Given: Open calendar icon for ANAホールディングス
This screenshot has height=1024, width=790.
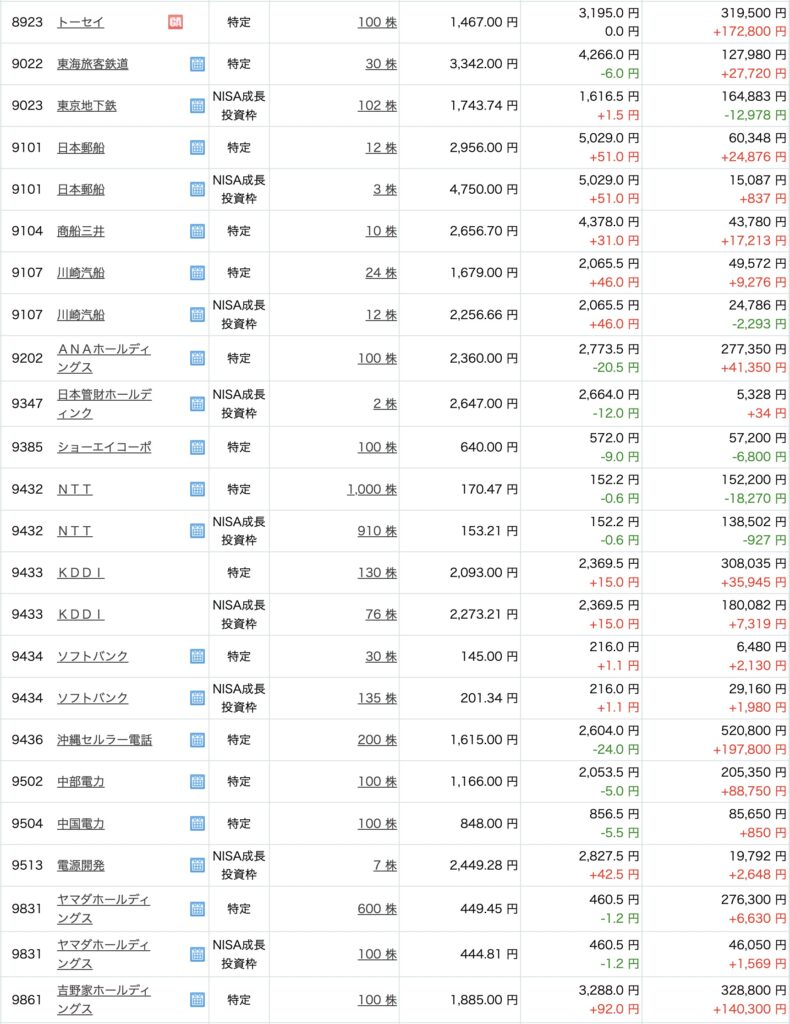Looking at the screenshot, I should point(197,358).
